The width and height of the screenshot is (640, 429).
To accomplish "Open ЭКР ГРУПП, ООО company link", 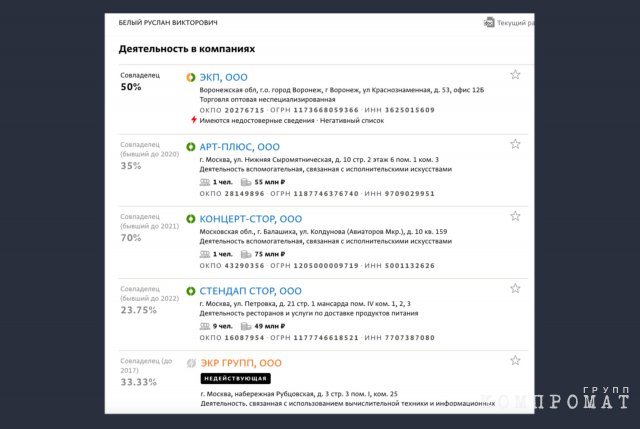I will [241, 363].
